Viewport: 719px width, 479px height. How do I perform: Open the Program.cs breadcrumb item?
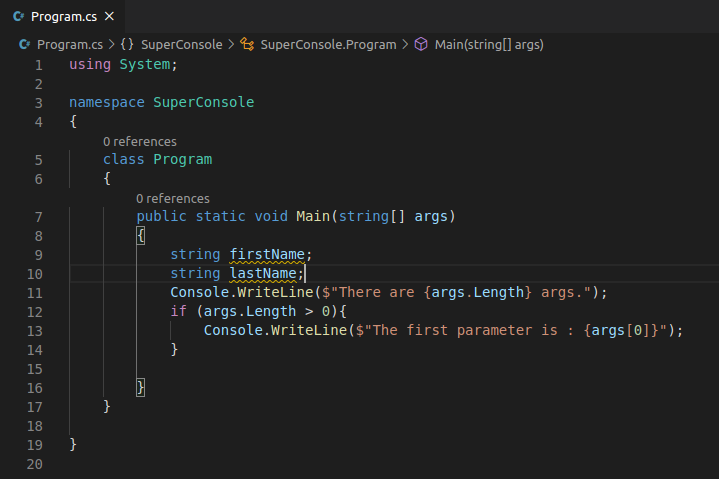70,44
